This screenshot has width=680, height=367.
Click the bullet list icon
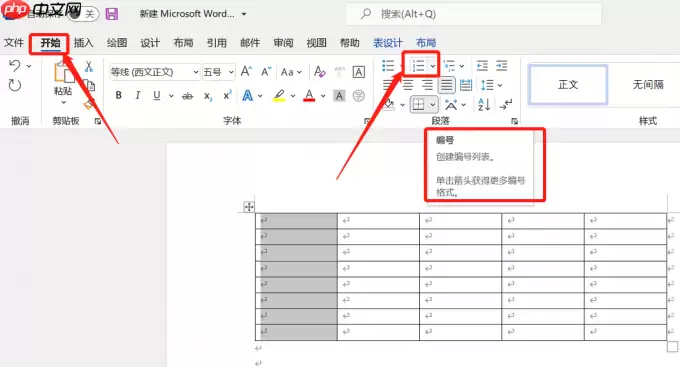click(388, 66)
